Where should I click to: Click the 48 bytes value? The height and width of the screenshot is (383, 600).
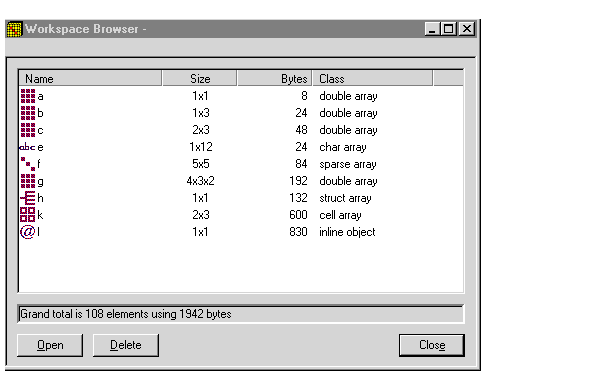301,130
